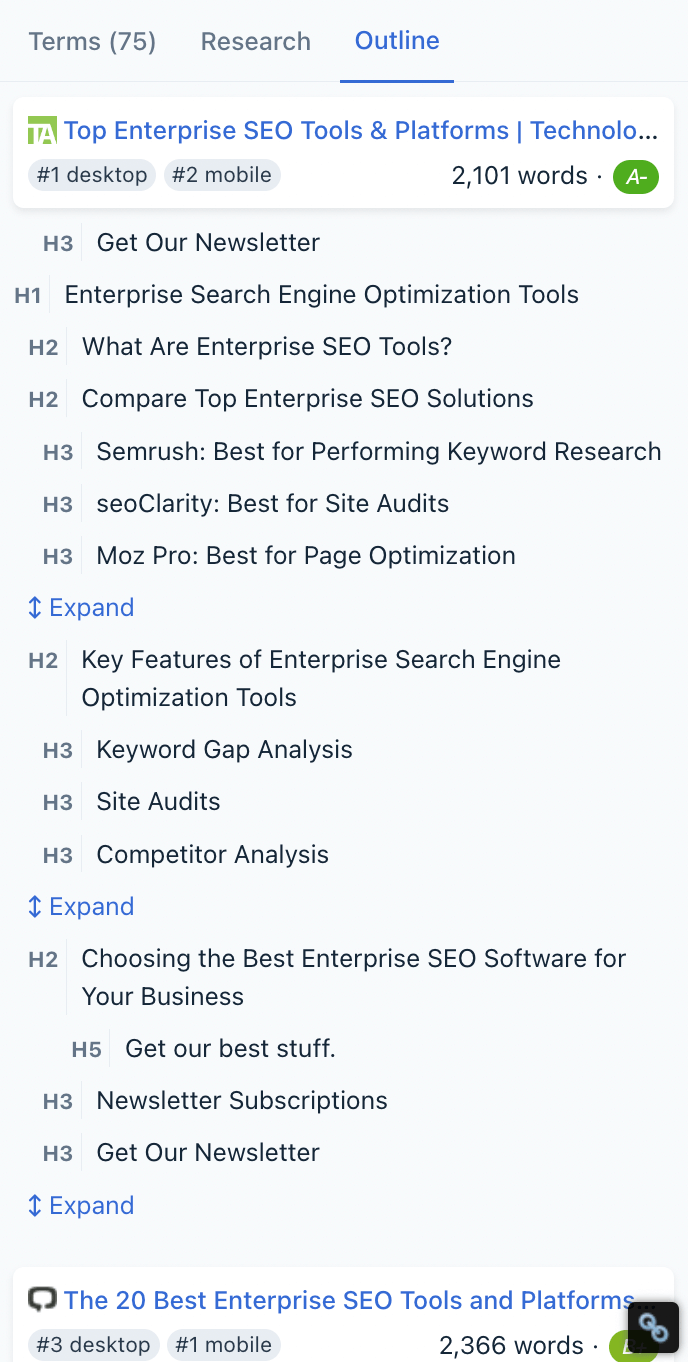Image resolution: width=688 pixels, height=1362 pixels.
Task: Click the #1 desktop rank badge
Action: (92, 175)
